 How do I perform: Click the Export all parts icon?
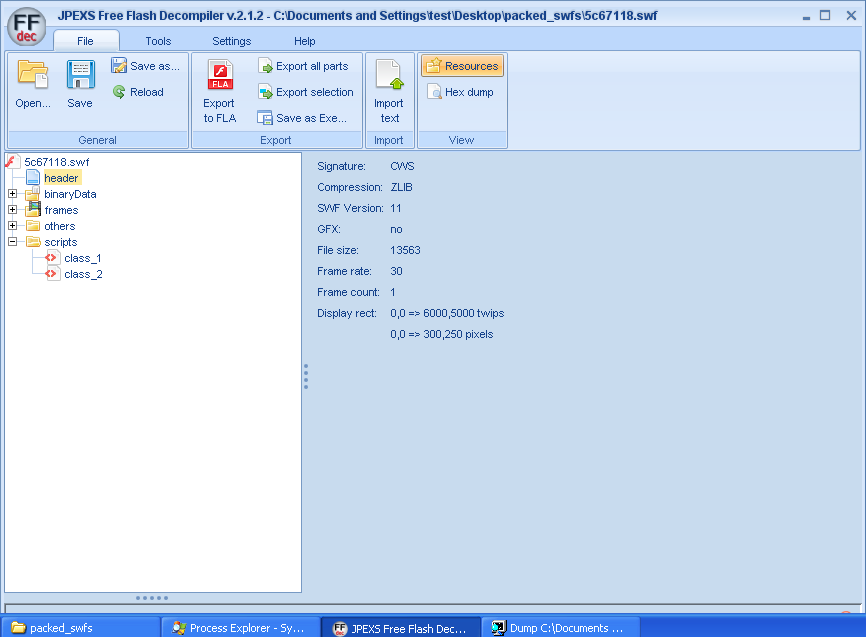pyautogui.click(x=266, y=66)
